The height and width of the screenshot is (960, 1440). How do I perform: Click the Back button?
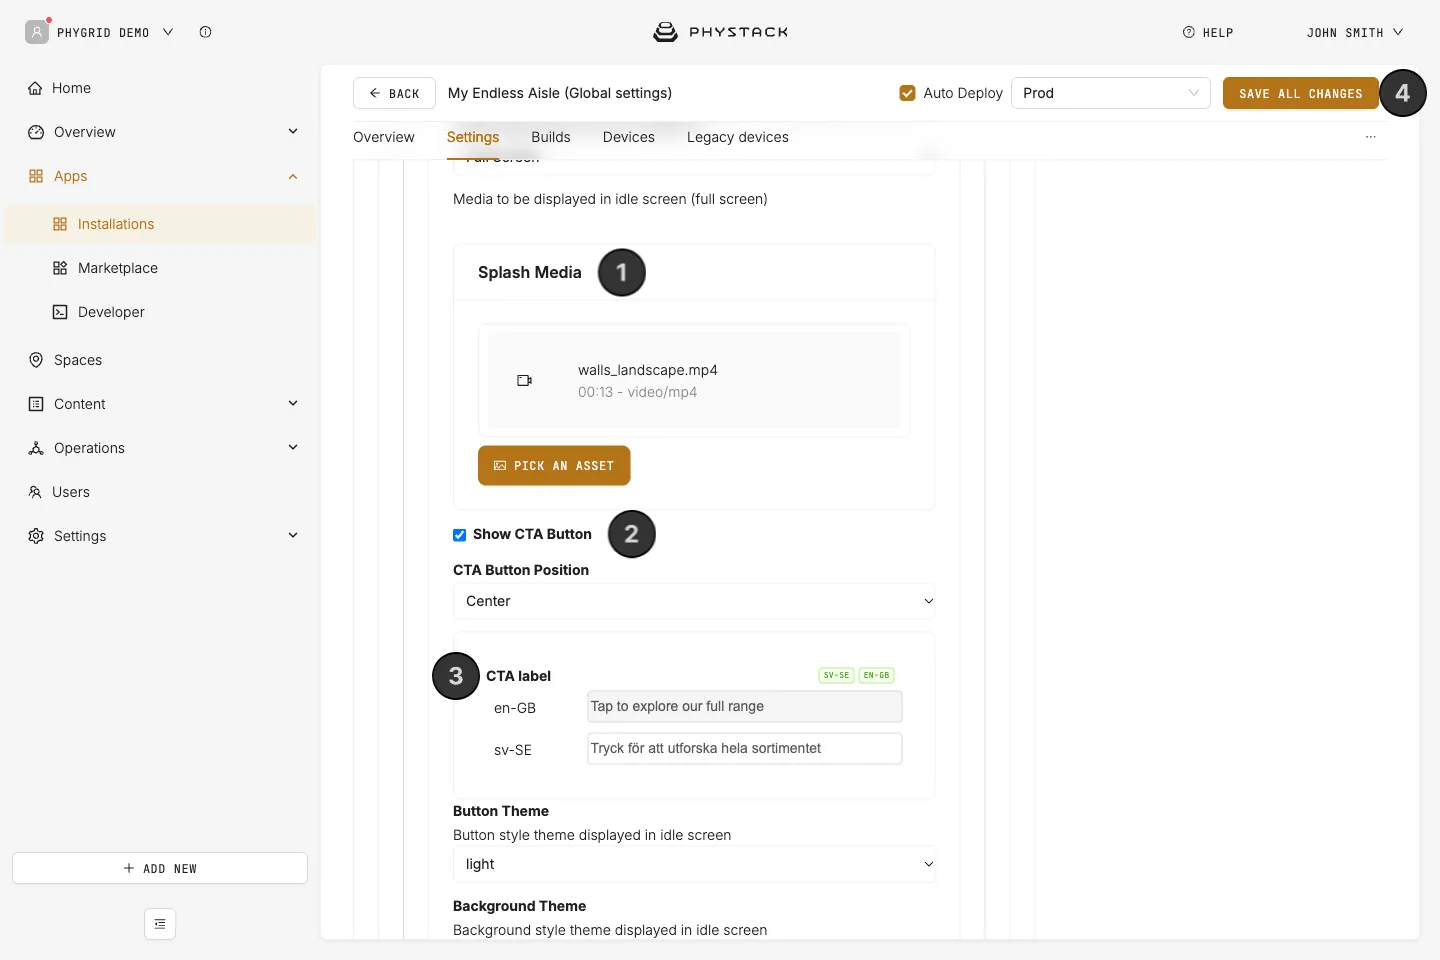tap(394, 93)
